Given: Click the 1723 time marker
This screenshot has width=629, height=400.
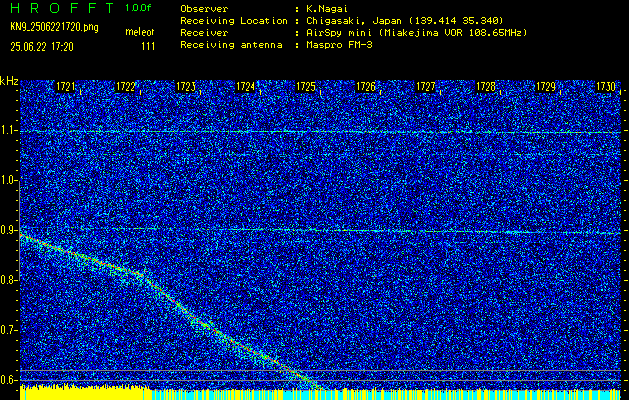Looking at the screenshot, I should click(186, 87).
